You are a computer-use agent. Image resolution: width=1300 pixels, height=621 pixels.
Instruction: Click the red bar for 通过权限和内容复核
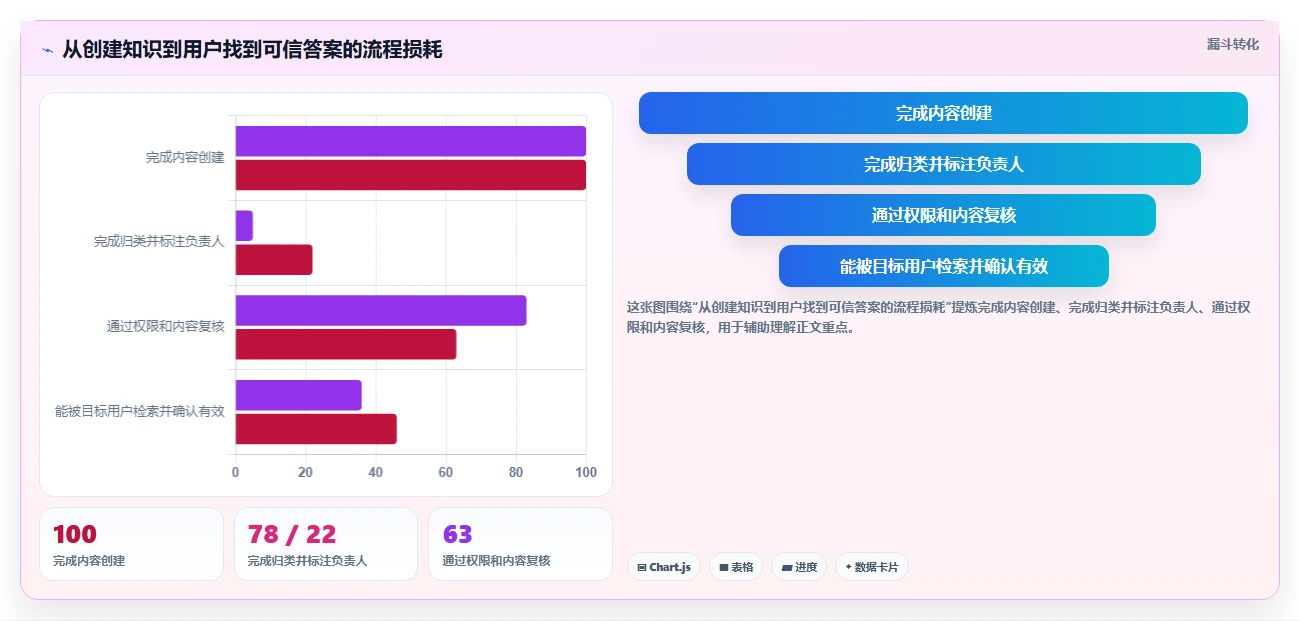tap(346, 344)
